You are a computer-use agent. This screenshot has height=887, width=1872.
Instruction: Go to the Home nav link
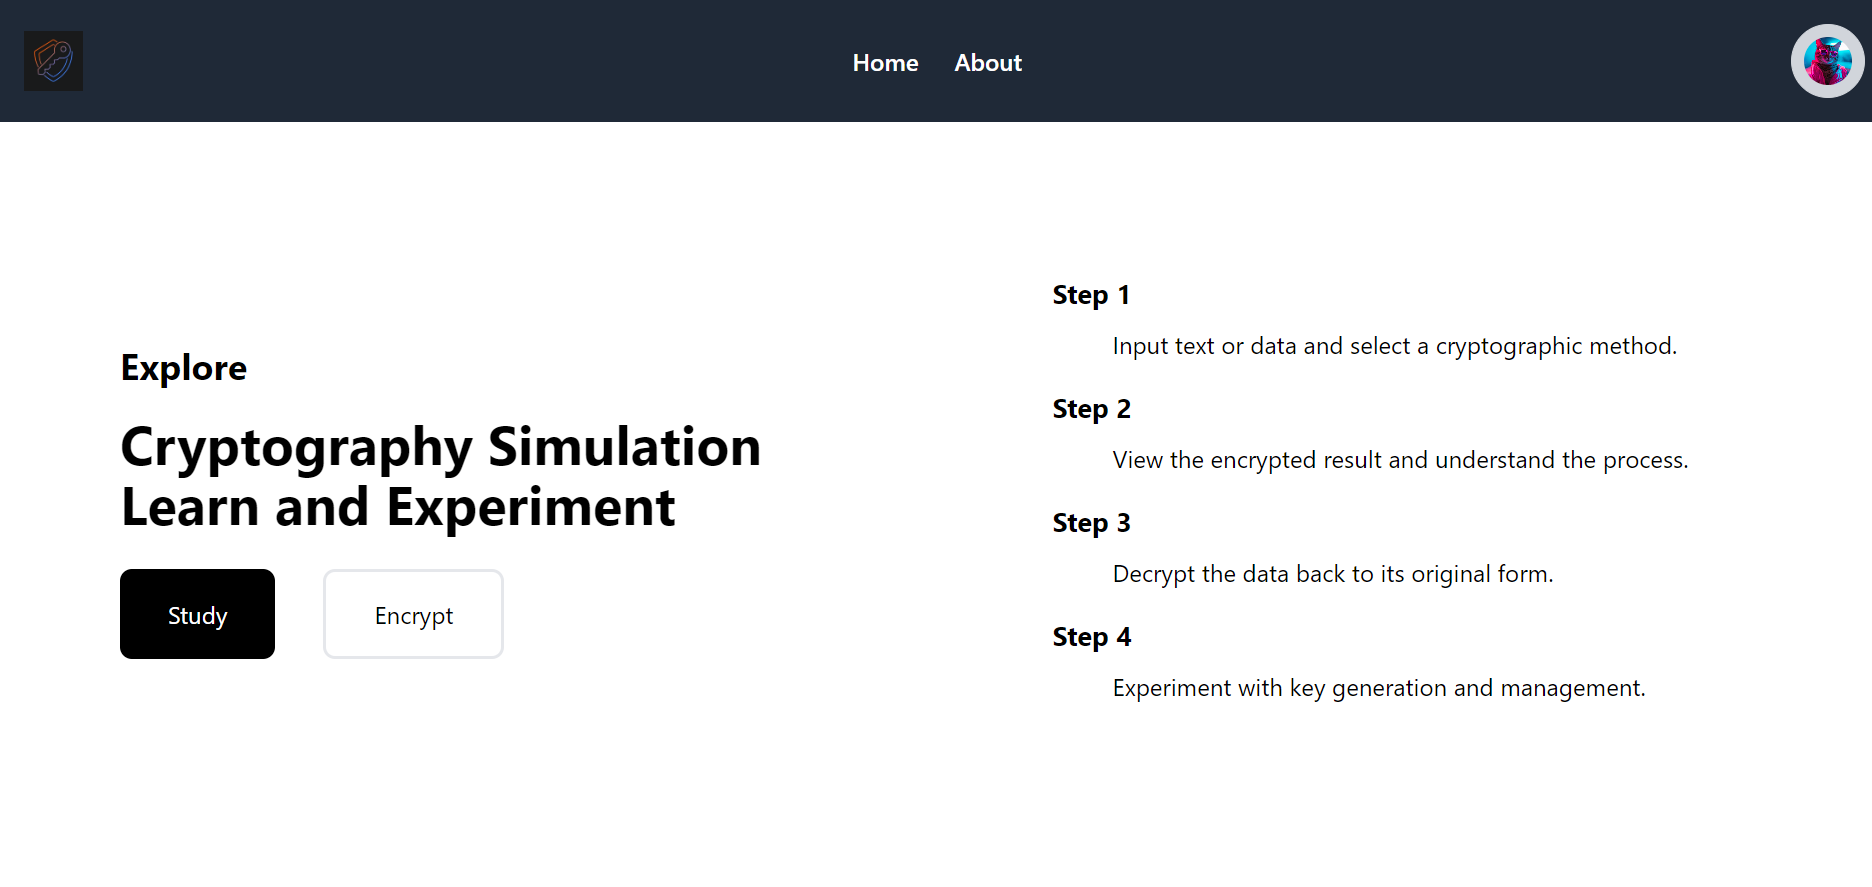coord(885,63)
